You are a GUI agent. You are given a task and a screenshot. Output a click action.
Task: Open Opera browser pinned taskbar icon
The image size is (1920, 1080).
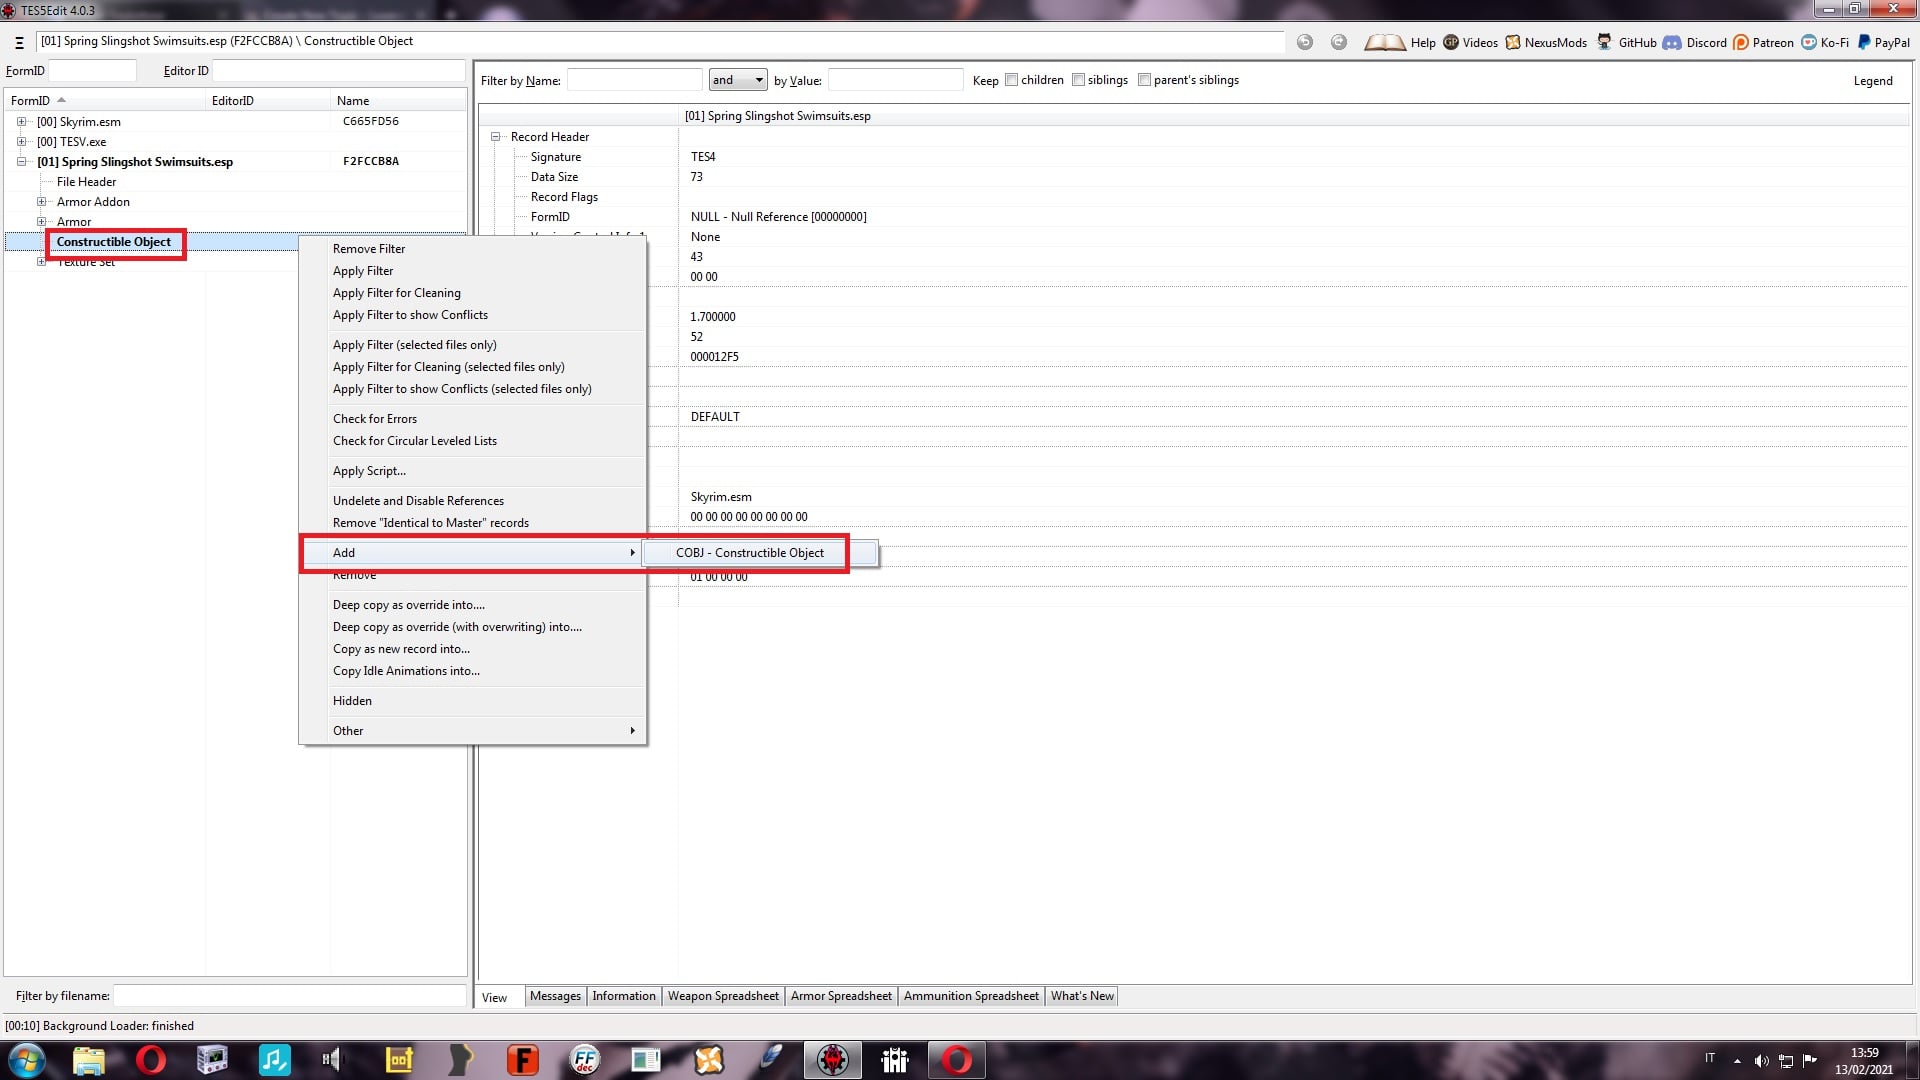150,1060
